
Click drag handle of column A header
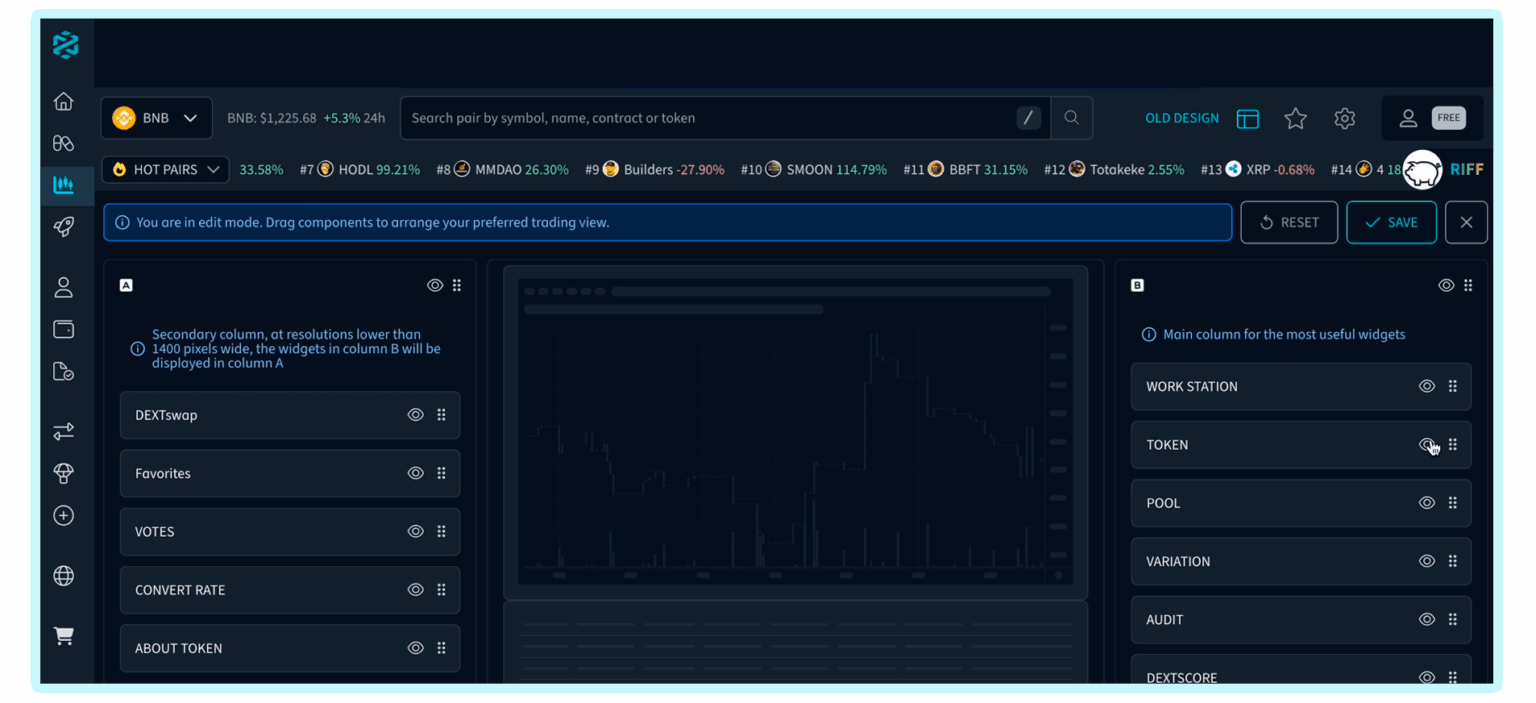click(x=457, y=285)
